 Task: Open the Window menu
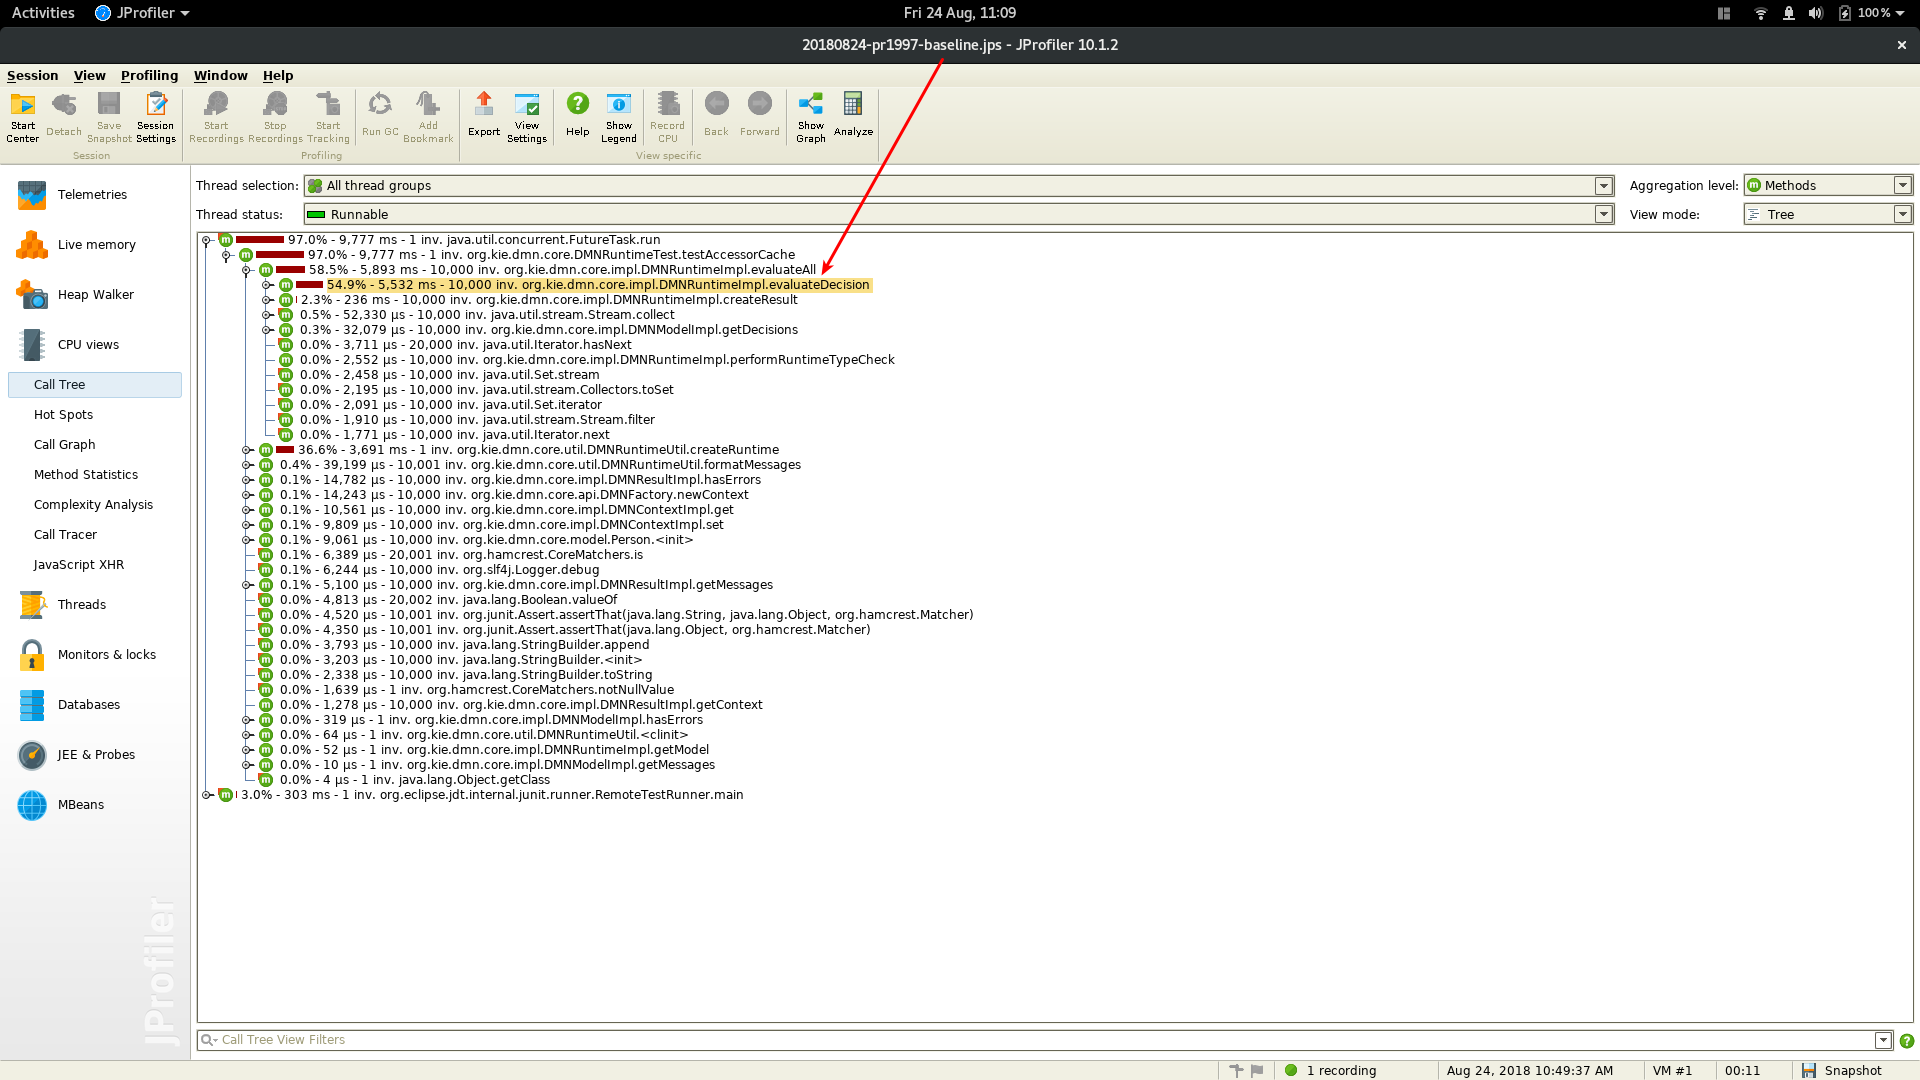coord(220,76)
